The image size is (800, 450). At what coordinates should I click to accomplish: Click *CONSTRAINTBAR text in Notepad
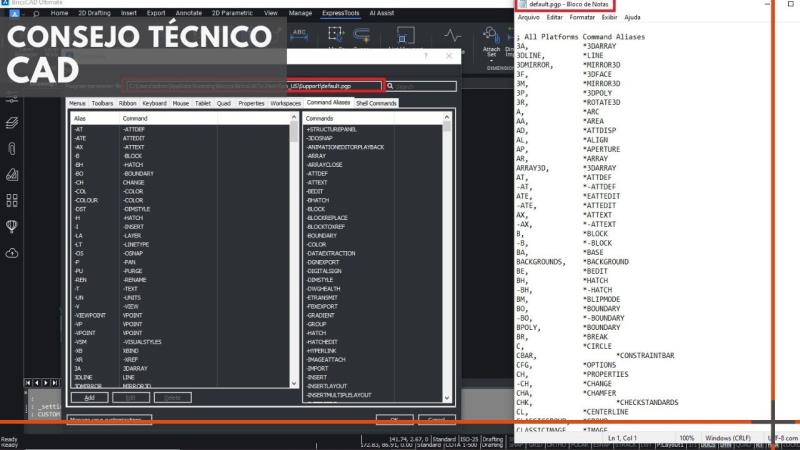click(645, 356)
